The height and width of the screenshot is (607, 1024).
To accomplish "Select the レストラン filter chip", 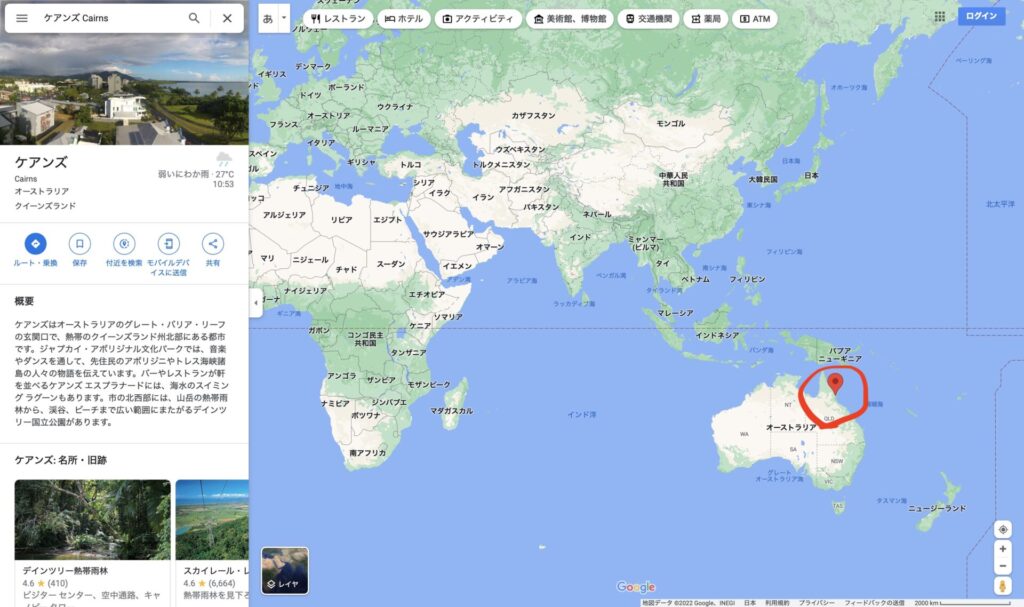I will click(338, 19).
